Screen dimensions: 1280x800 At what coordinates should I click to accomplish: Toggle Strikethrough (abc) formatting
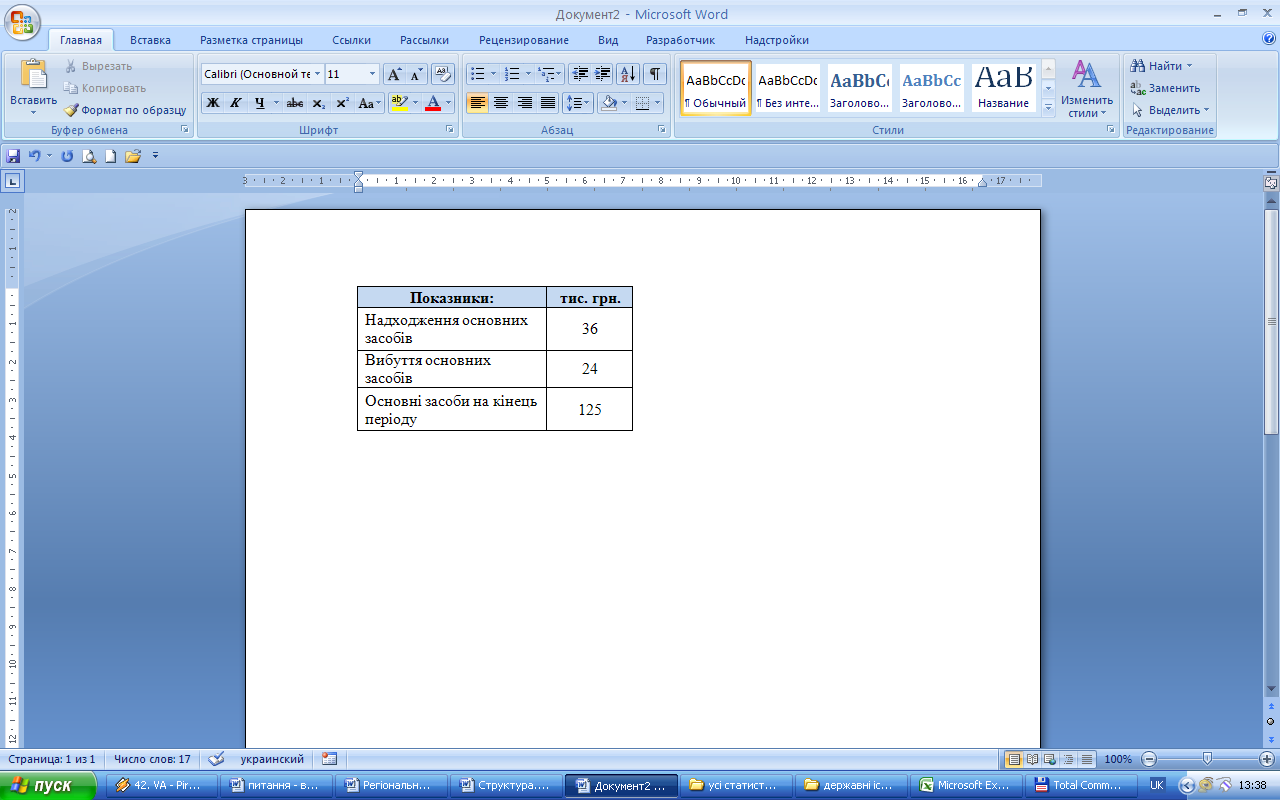click(295, 103)
